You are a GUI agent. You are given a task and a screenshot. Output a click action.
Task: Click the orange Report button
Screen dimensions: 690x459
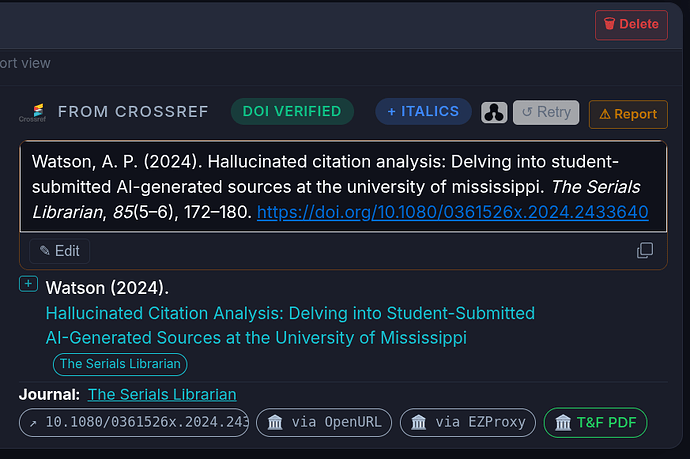point(628,114)
